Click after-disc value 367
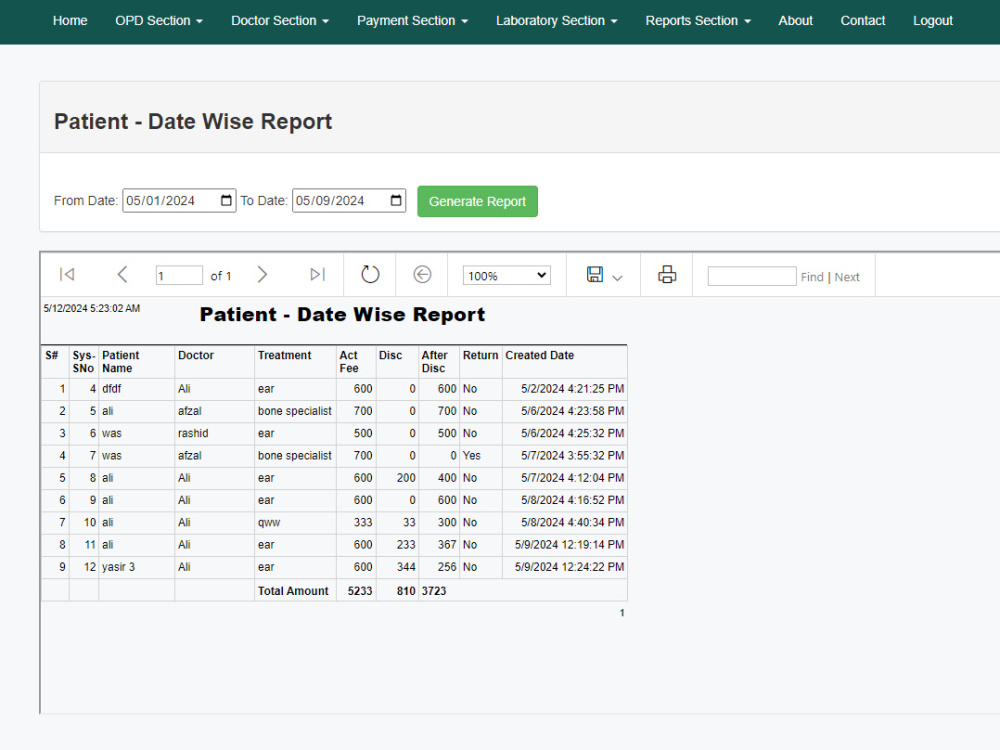This screenshot has height=750, width=1000. tap(447, 545)
